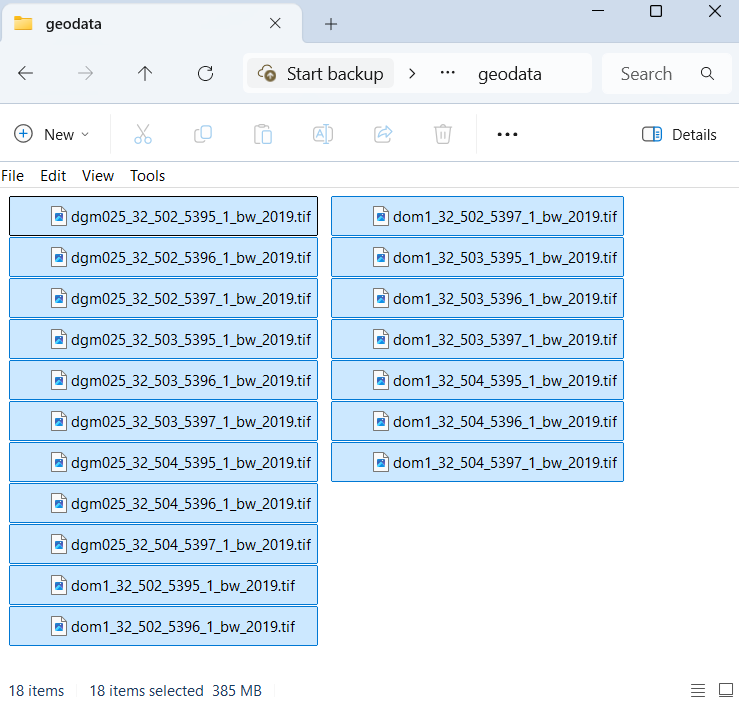Switch to details list view layout
The image size is (739, 703).
click(x=697, y=691)
